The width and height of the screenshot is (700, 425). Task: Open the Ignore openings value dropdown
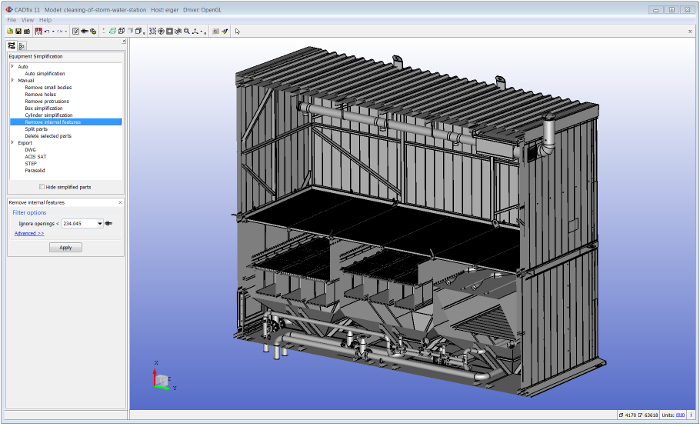pos(99,224)
